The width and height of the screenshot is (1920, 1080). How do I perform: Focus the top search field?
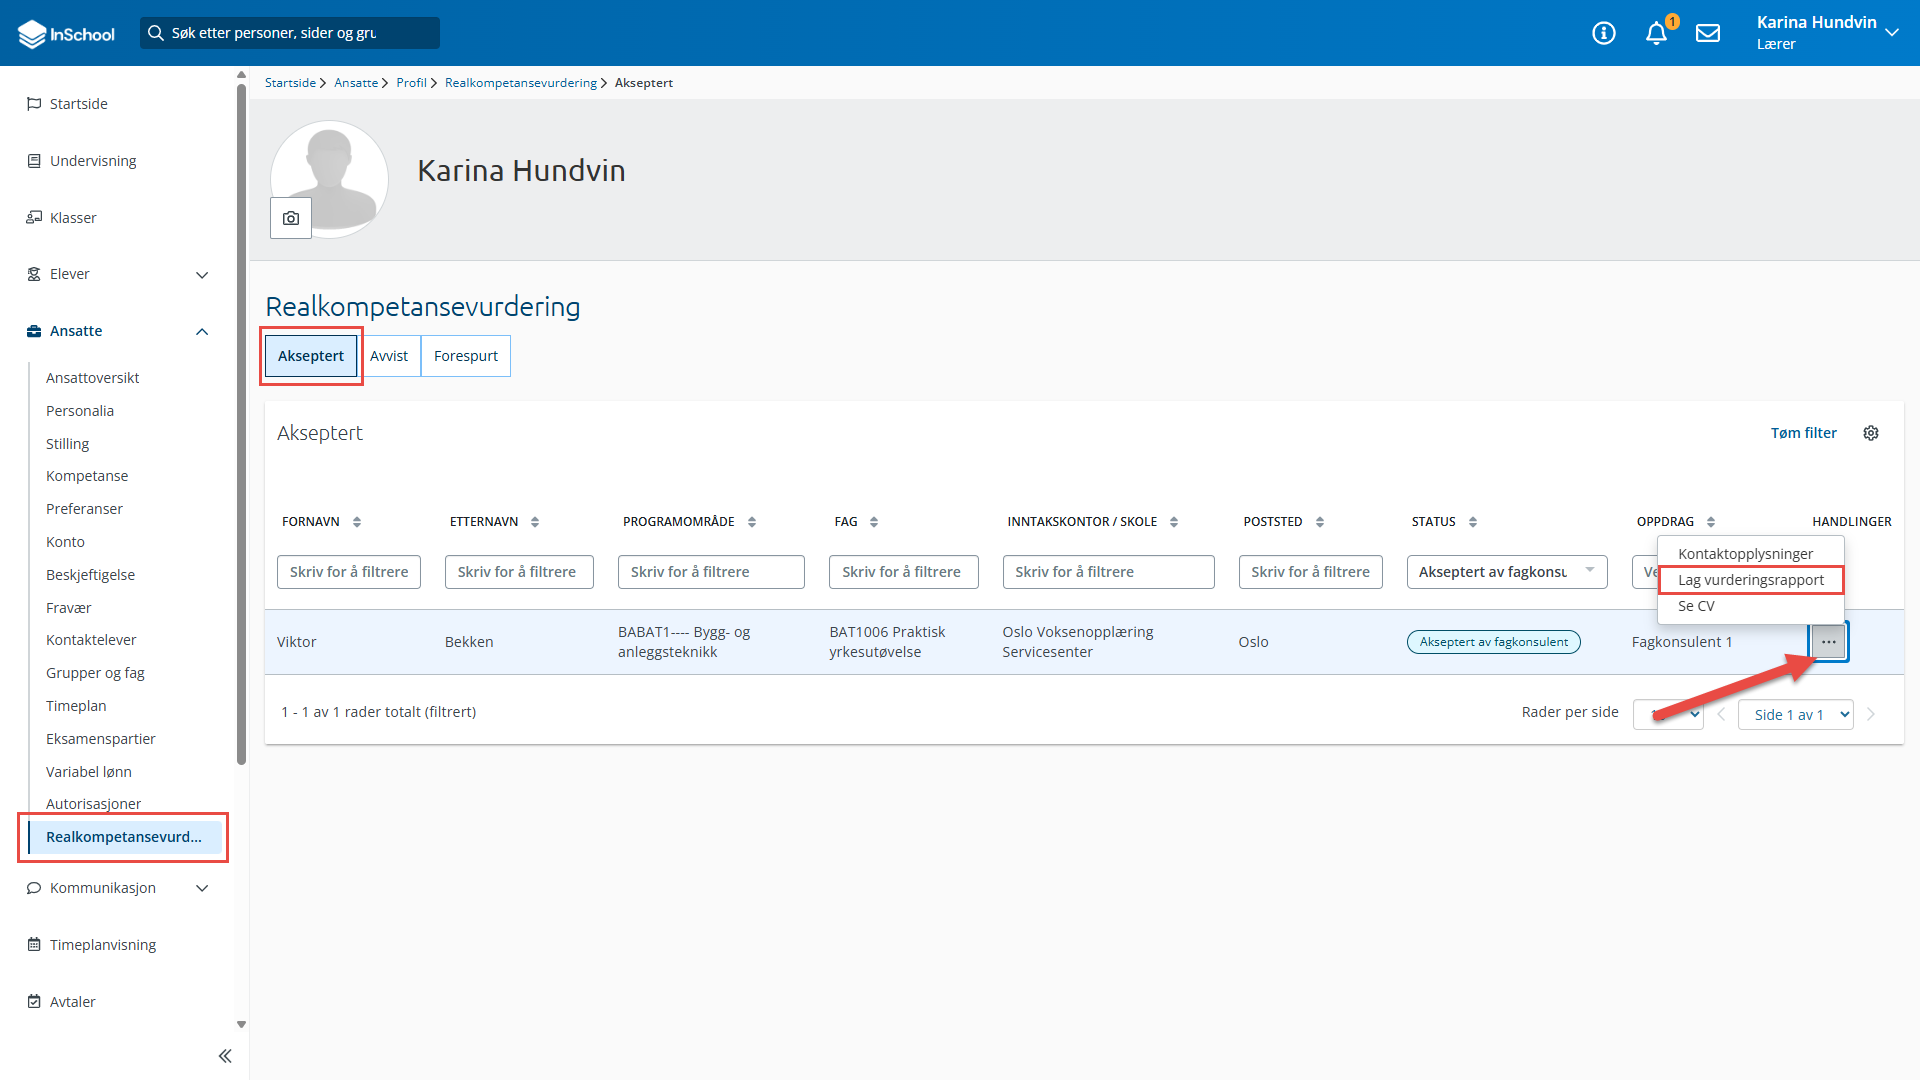pos(290,33)
